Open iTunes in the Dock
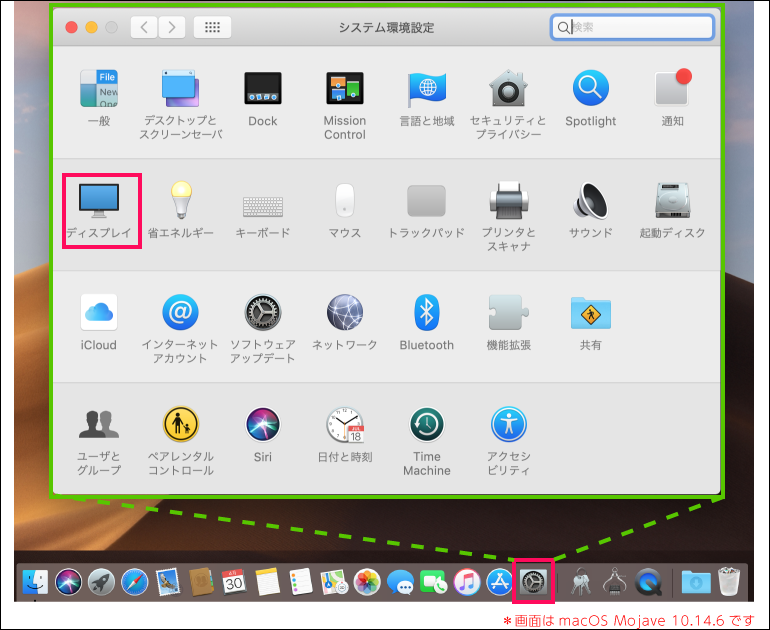770x630 pixels. coord(467,582)
